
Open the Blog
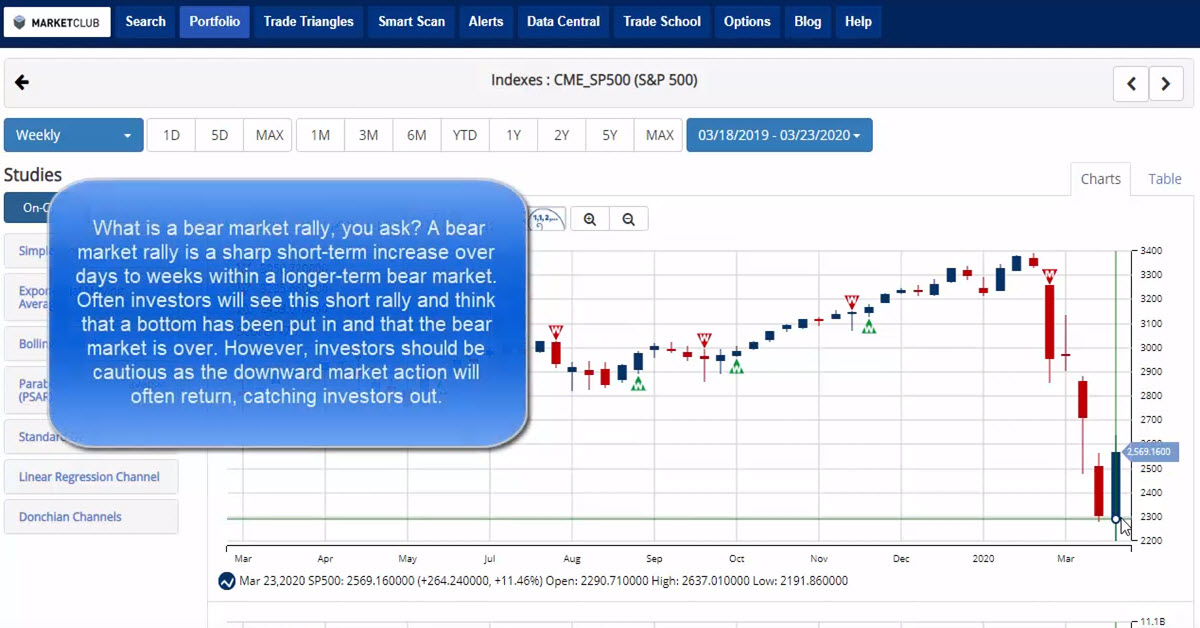click(808, 21)
